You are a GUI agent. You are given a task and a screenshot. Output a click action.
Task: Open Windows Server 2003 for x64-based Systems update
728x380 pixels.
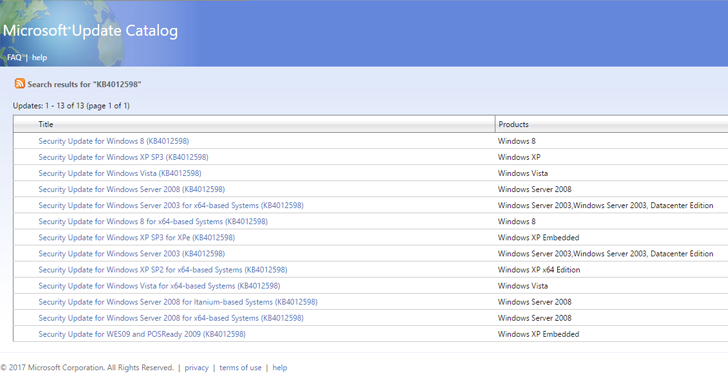tap(171, 205)
